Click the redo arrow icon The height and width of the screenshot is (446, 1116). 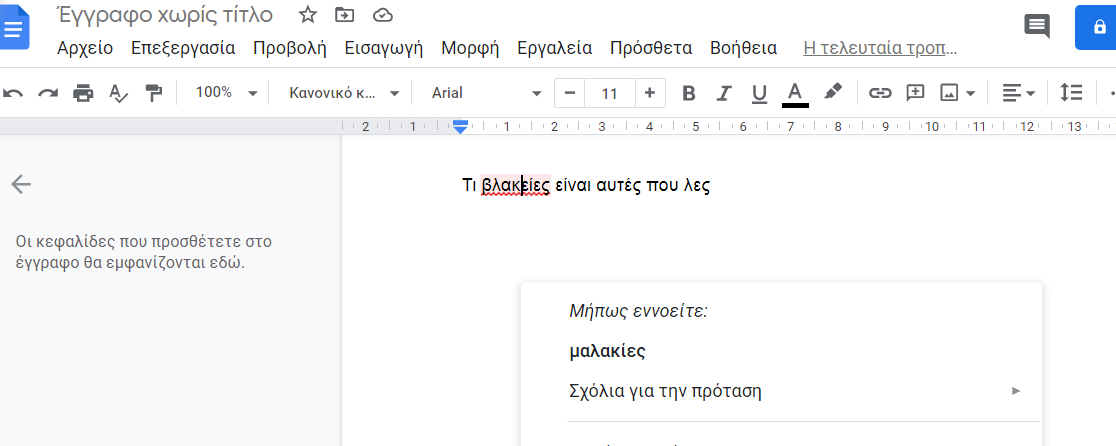pyautogui.click(x=48, y=93)
